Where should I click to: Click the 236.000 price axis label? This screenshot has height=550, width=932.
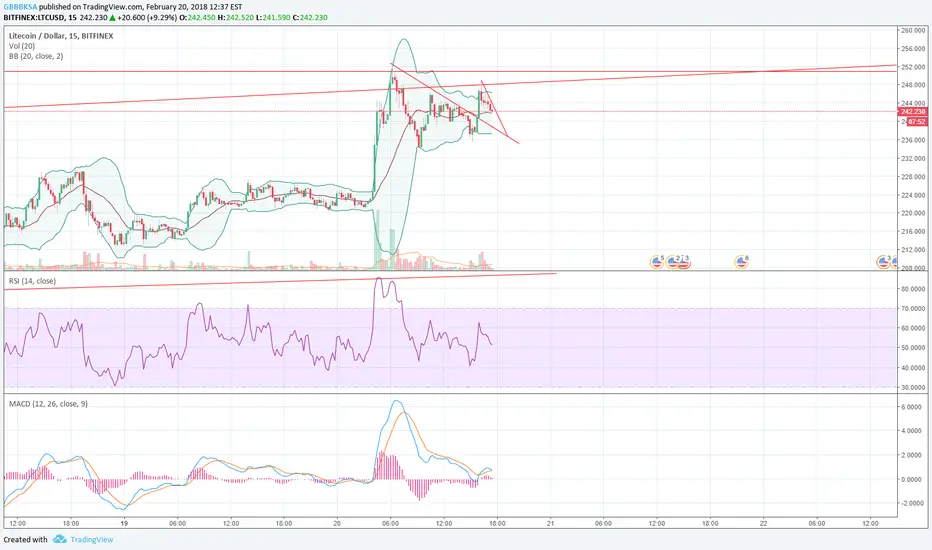pos(913,140)
